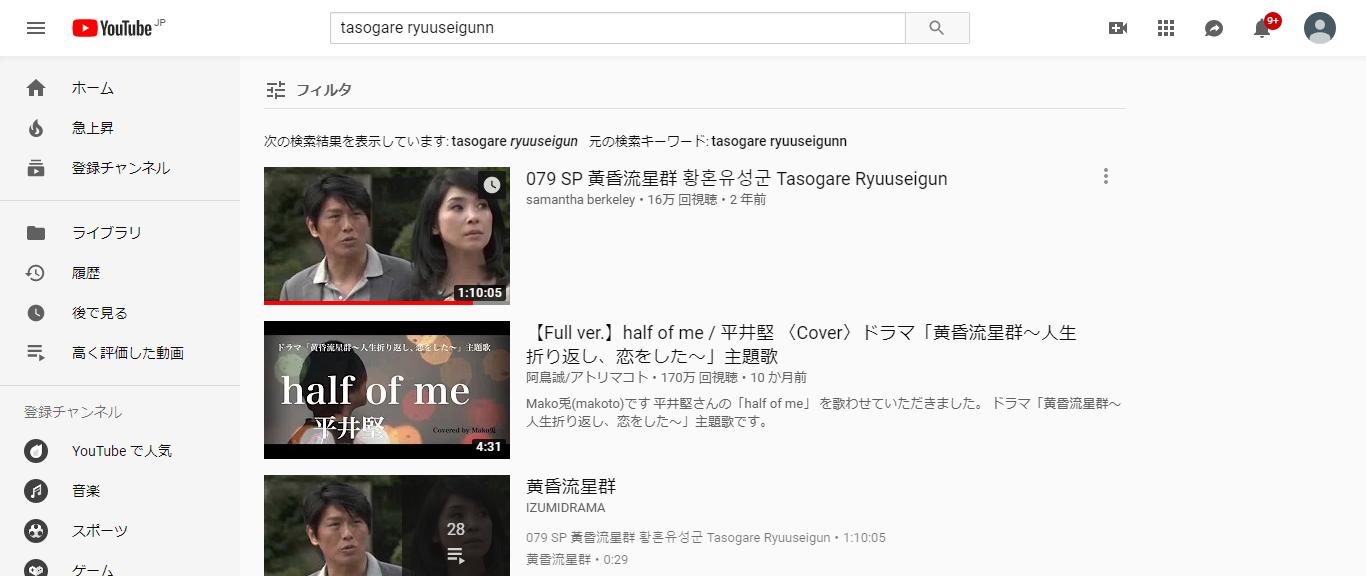Click the trending flame icon
Viewport: 1366px width, 576px height.
(x=36, y=128)
